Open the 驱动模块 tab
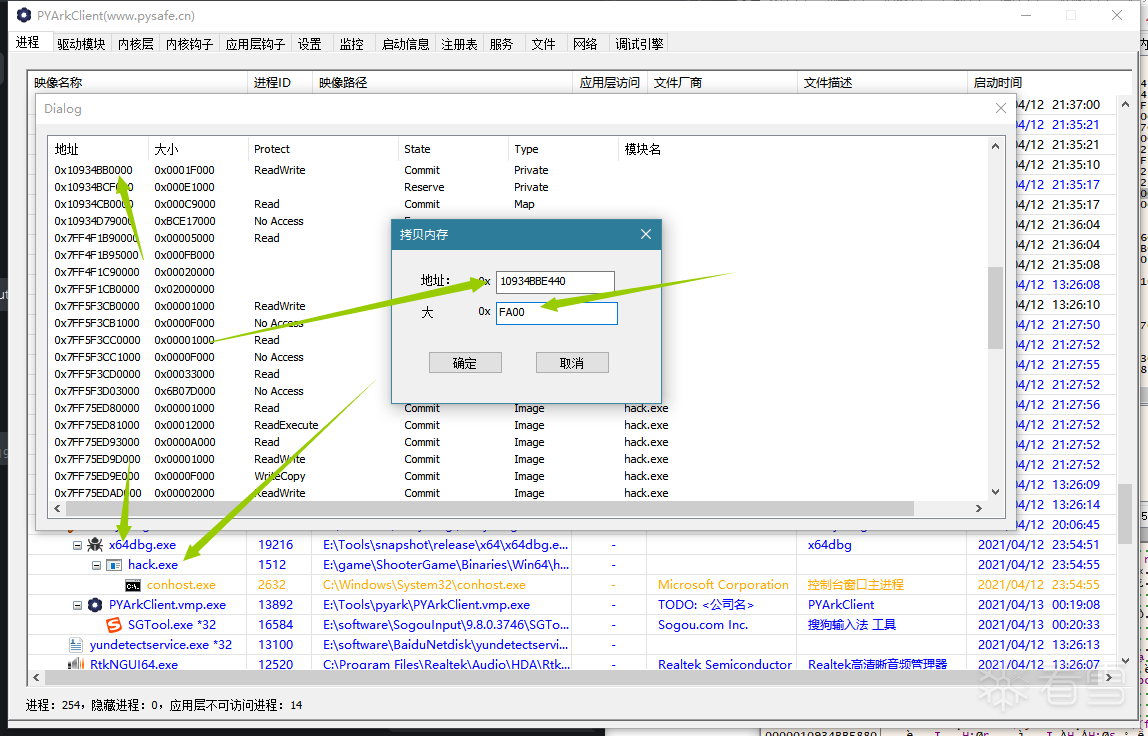 pos(81,44)
